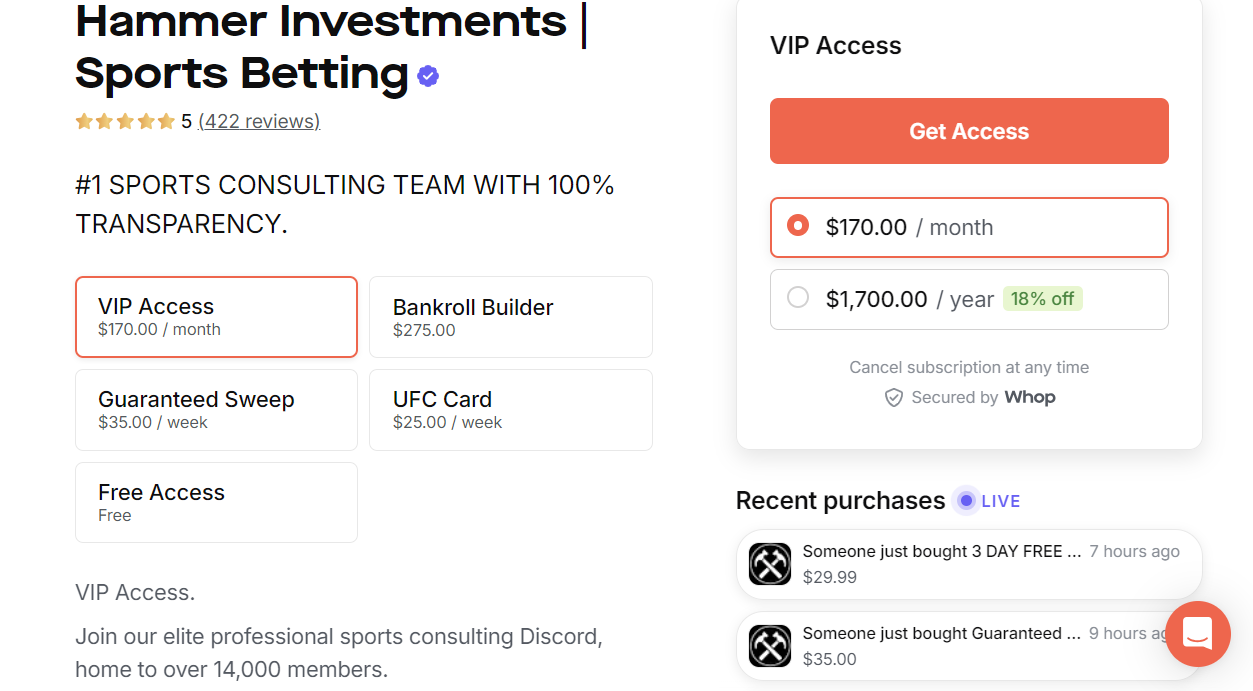Click the shield icon beside Secured by Whop
Viewport: 1253px width, 691px height.
tap(893, 397)
